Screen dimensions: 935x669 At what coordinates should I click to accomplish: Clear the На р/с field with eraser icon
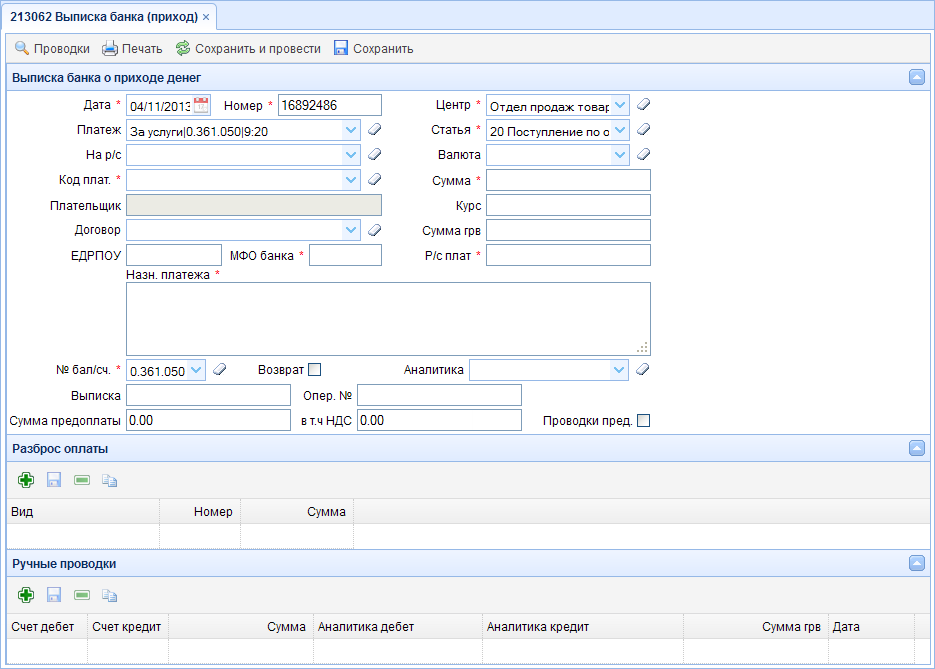374,154
